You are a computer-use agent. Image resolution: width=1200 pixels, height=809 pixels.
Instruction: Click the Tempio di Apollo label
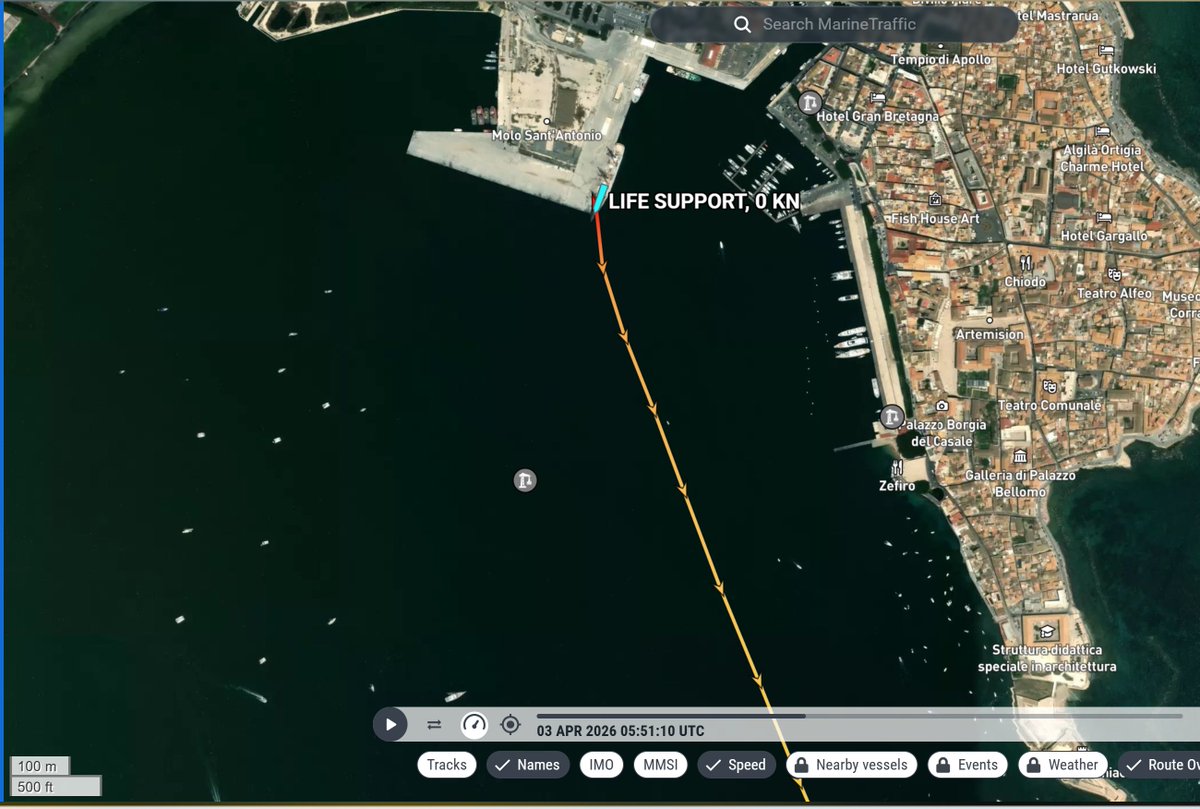tap(941, 60)
